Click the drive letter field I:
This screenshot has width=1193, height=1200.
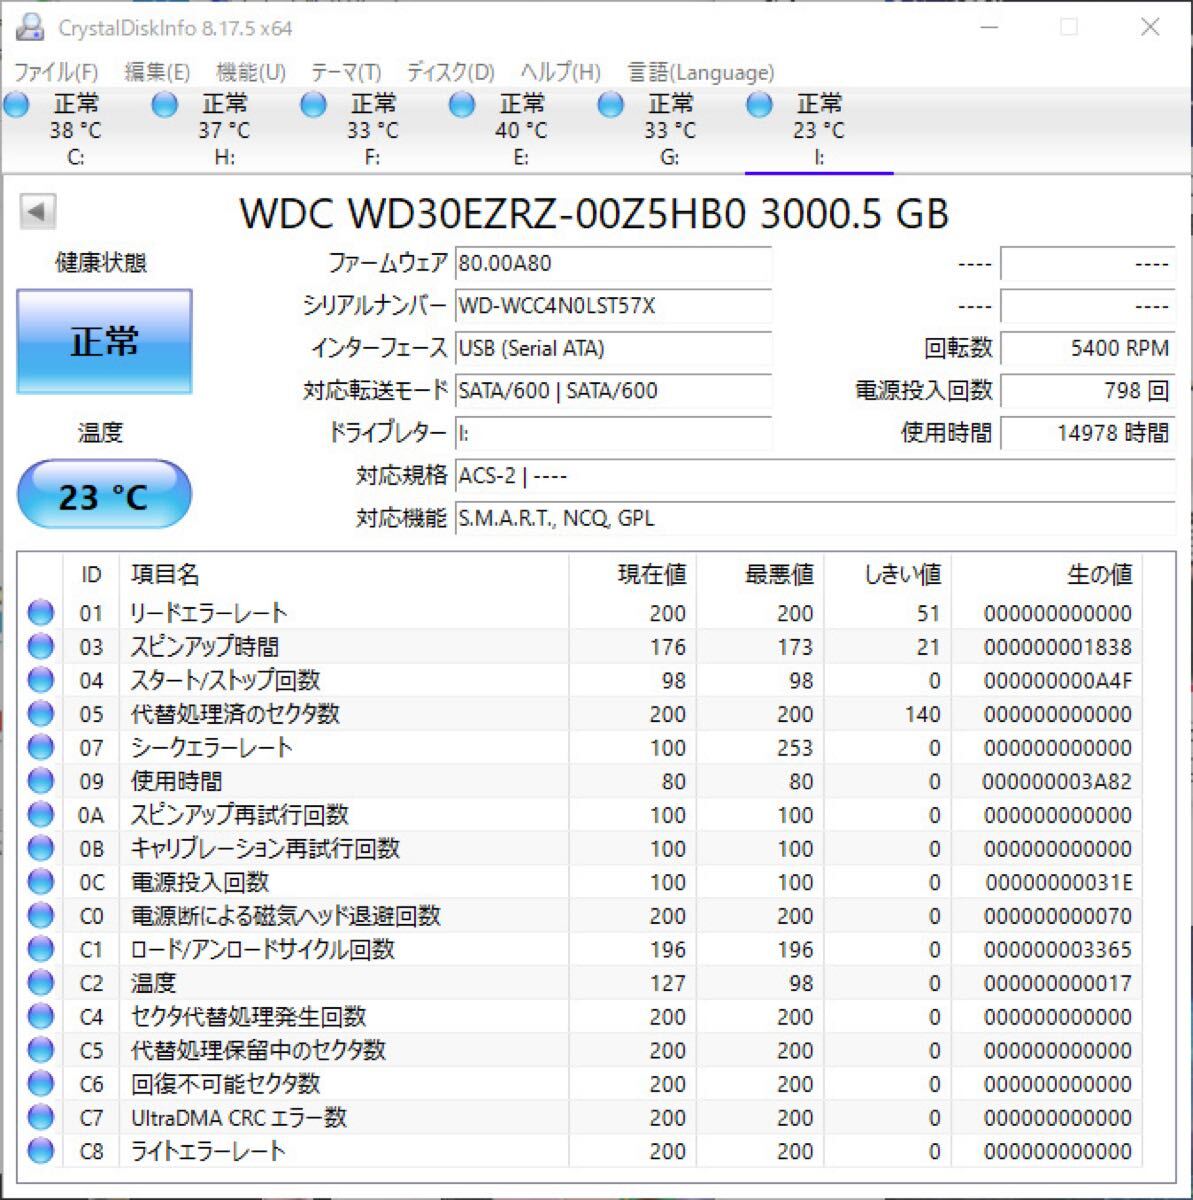pyautogui.click(x=613, y=433)
